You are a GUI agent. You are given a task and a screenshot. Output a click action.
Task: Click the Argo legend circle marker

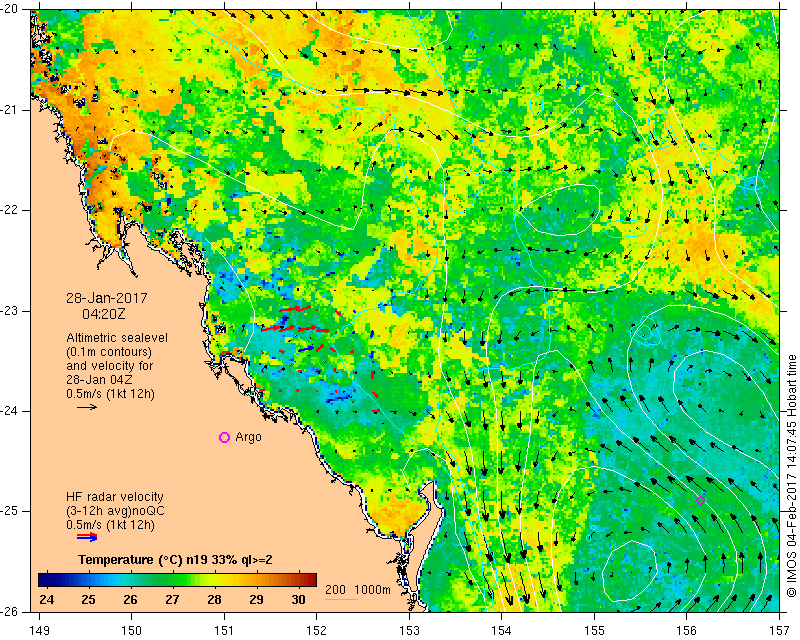click(224, 437)
